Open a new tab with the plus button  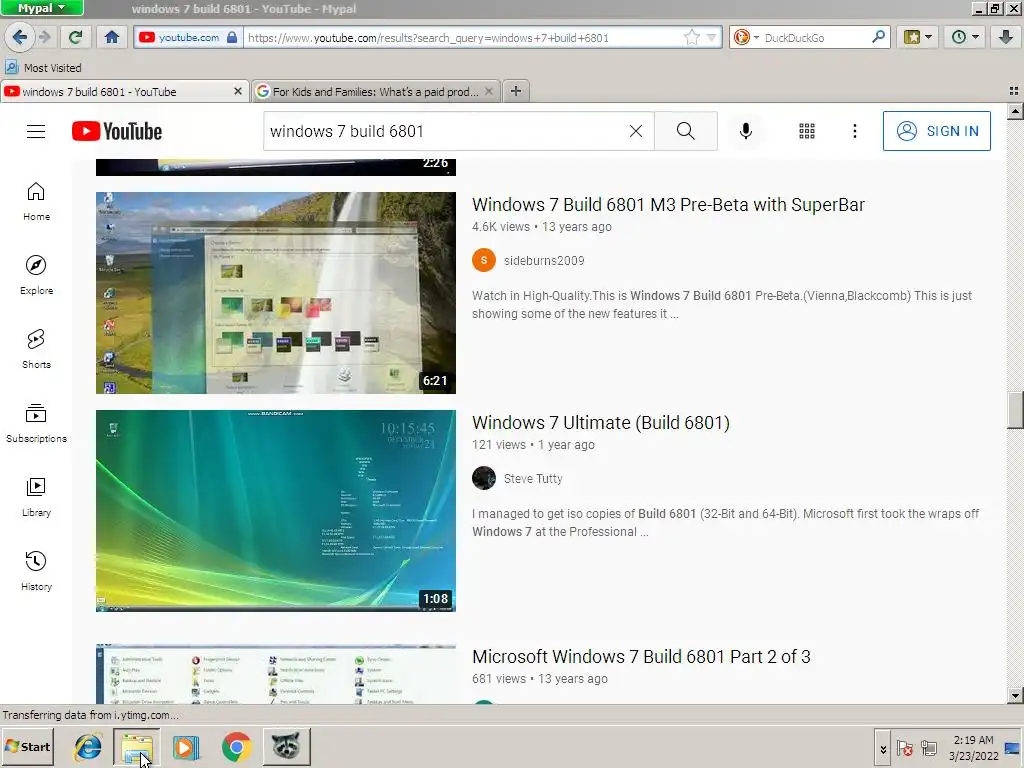(x=516, y=91)
